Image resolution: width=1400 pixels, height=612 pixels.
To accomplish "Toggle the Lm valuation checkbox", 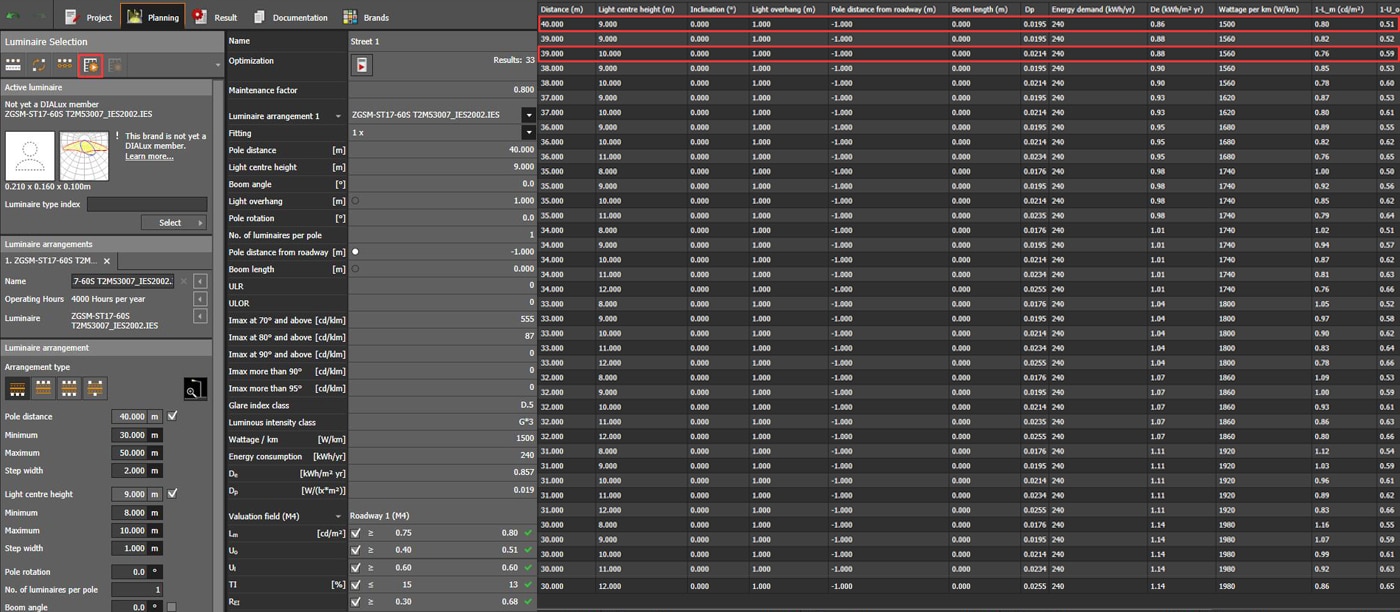I will (x=356, y=533).
